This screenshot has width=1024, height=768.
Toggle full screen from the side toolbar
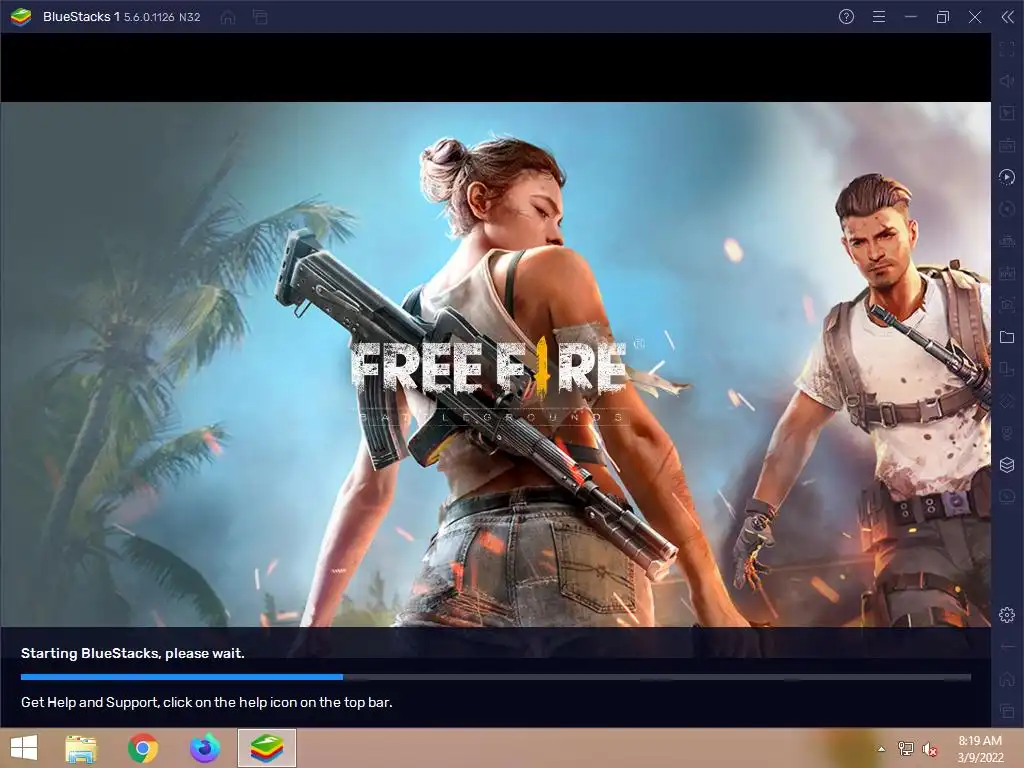(1007, 49)
